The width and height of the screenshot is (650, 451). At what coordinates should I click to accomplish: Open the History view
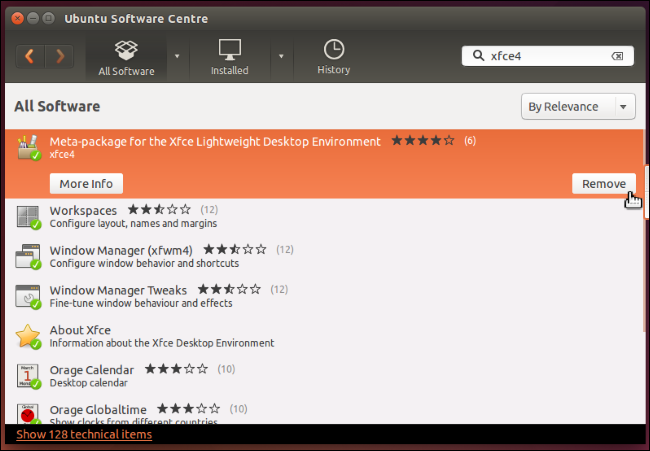pos(333,58)
